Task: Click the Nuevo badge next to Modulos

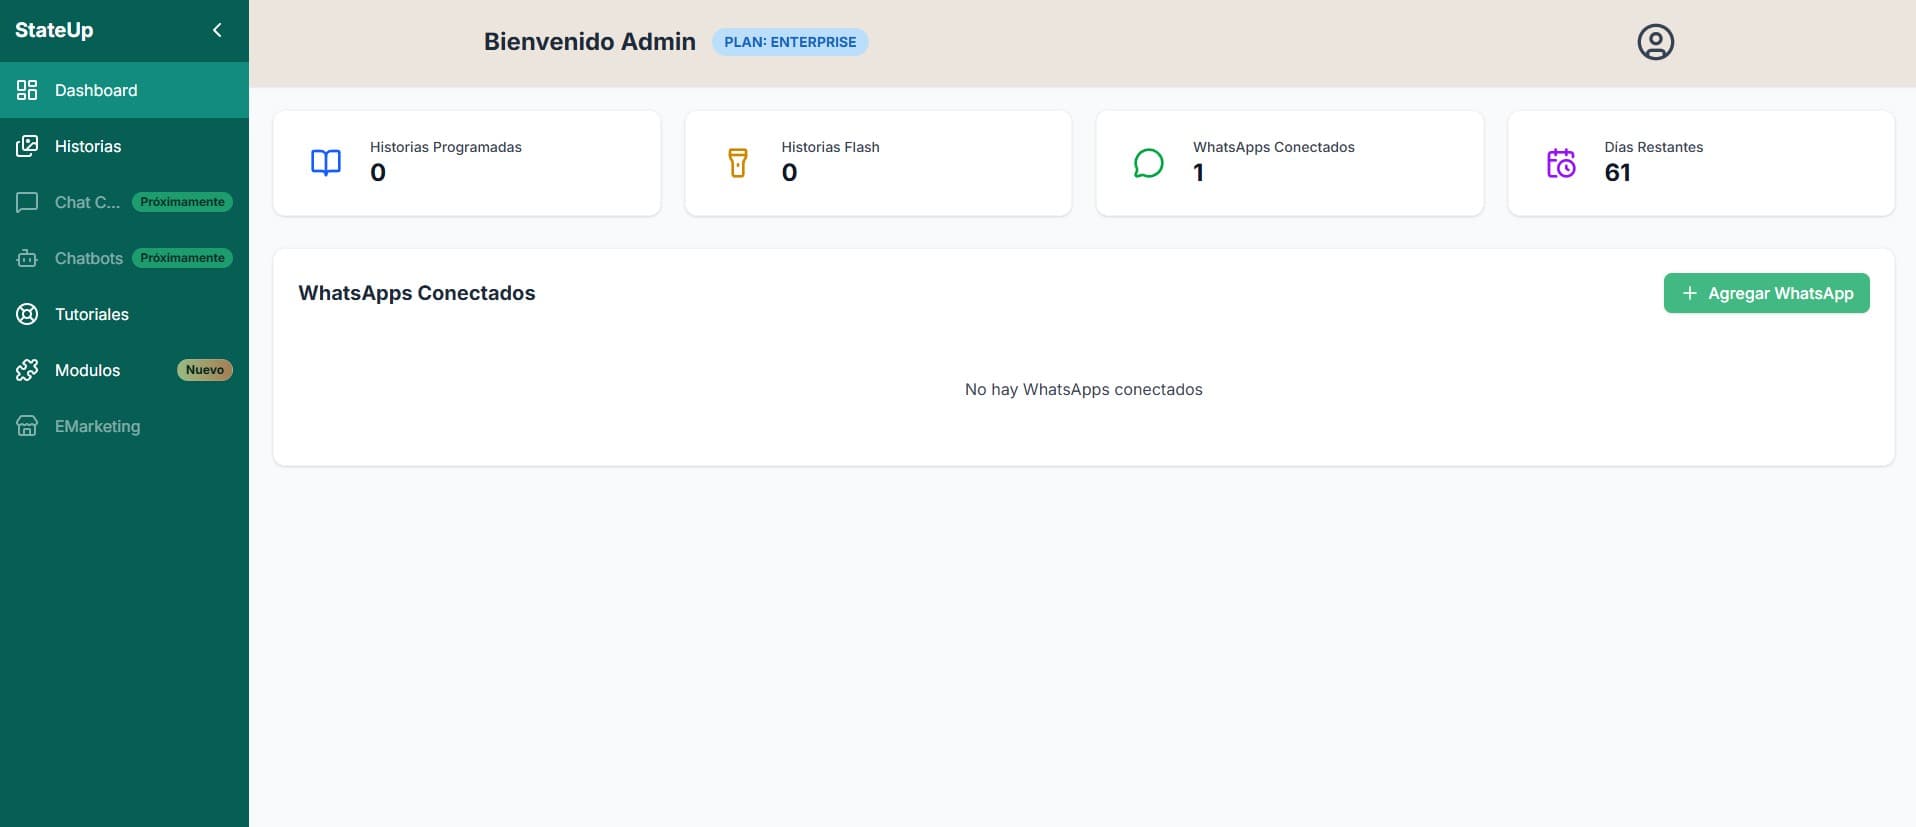Action: click(x=205, y=370)
